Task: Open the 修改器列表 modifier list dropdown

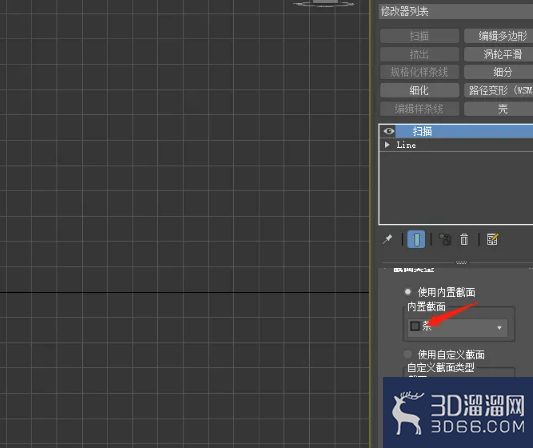Action: 455,12
